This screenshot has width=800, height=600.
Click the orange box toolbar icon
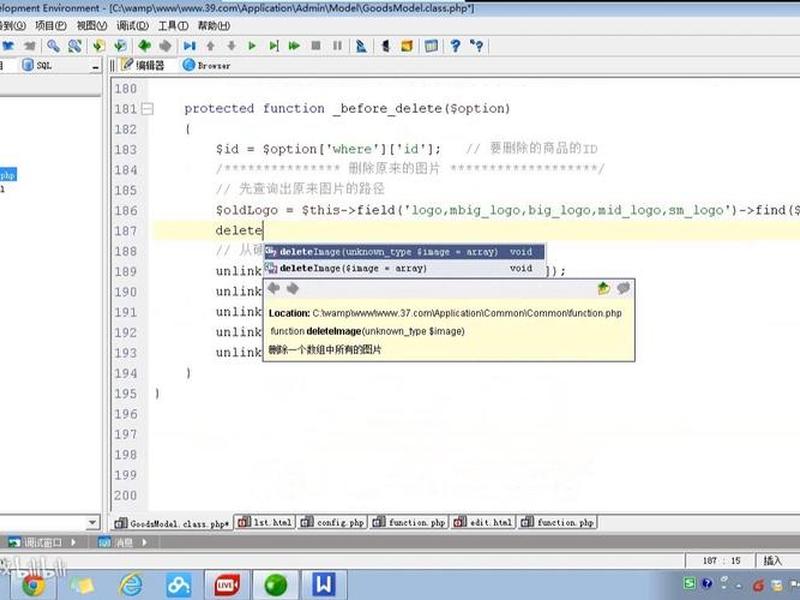tap(407, 46)
